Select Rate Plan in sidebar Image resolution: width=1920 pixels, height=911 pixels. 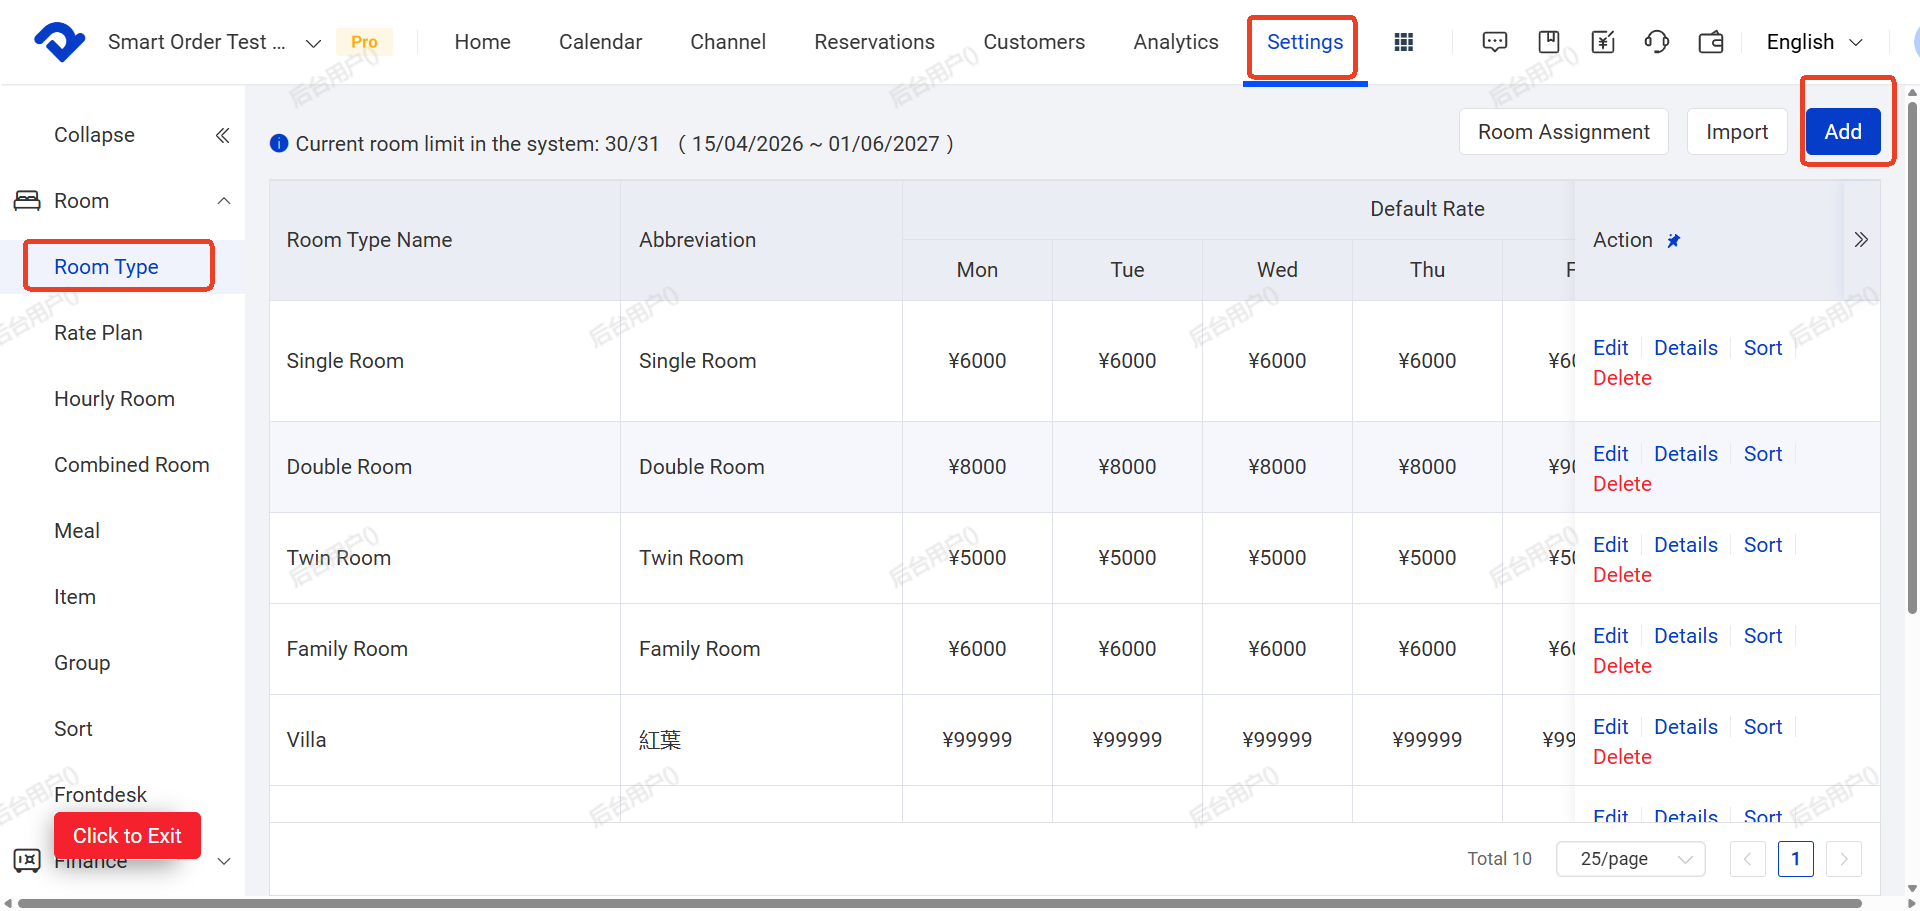[98, 333]
